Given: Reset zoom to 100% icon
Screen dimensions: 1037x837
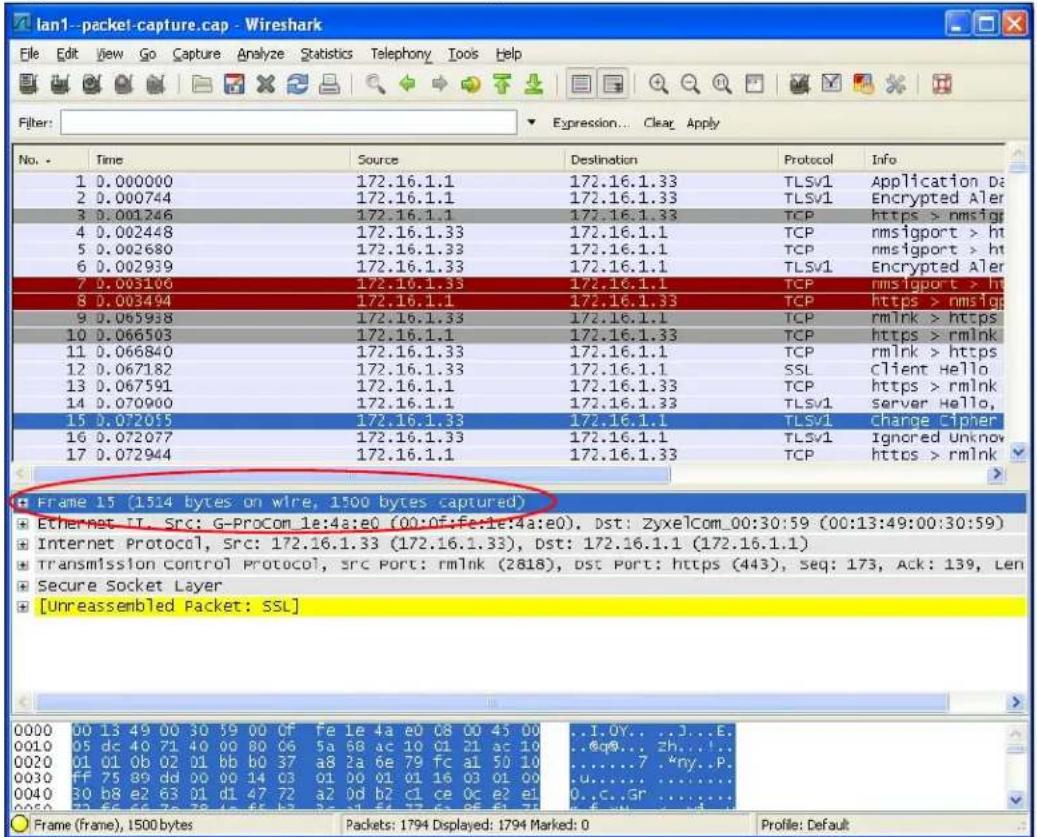Looking at the screenshot, I should [x=722, y=84].
